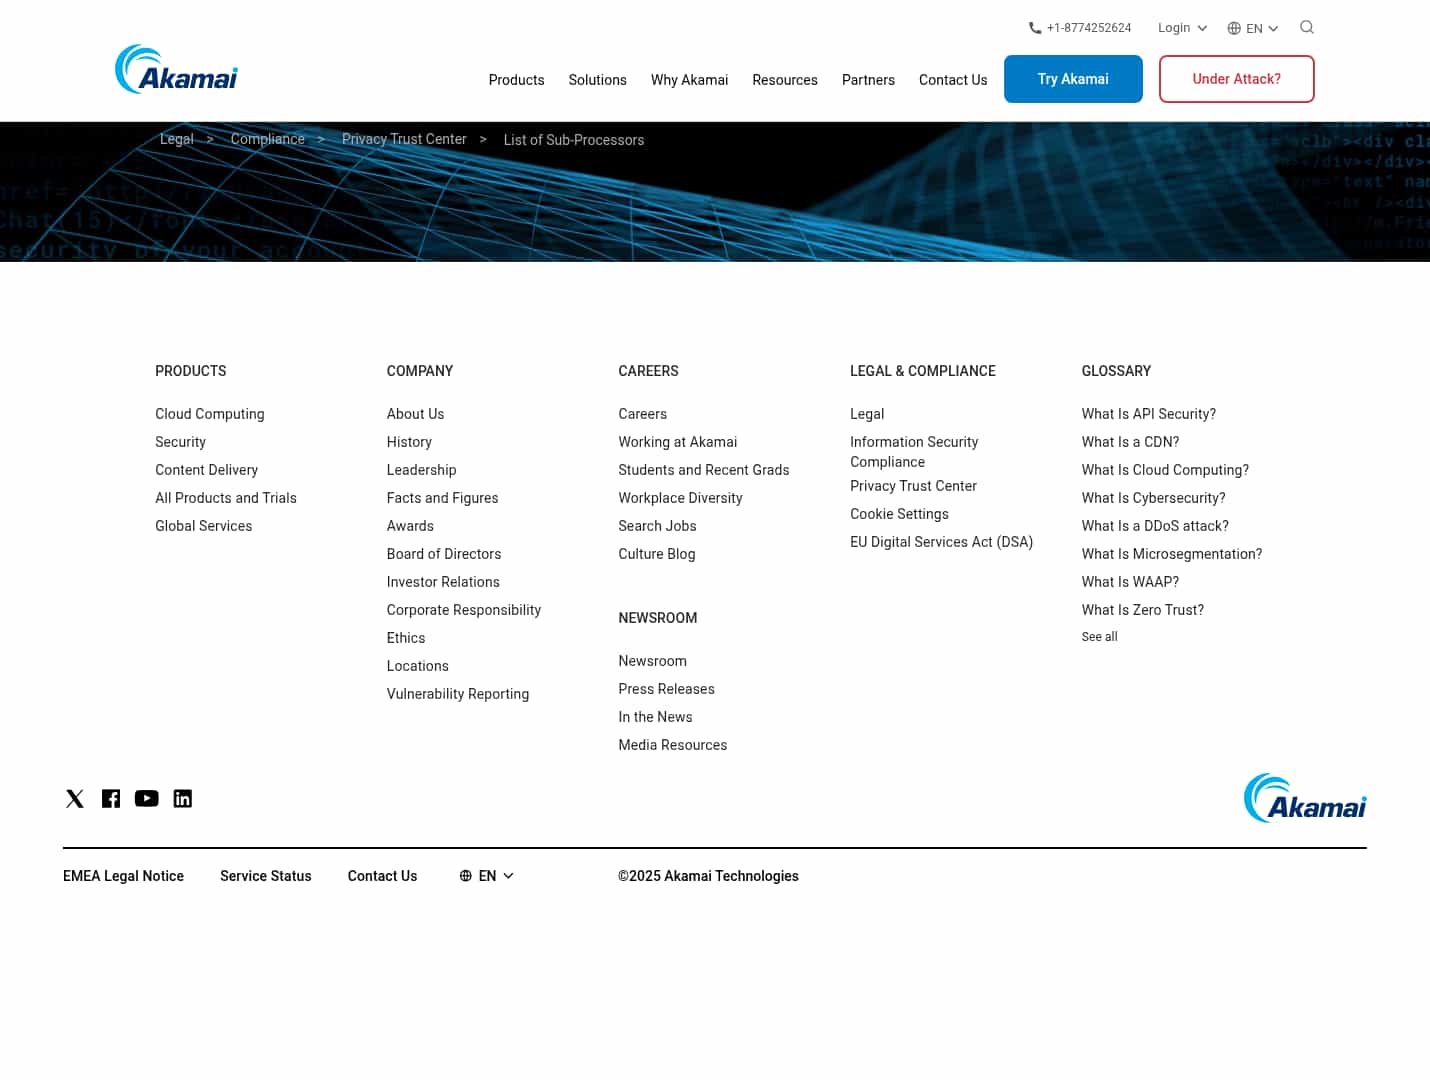Viewport: 1430px width, 1080px height.
Task: Open the Service Status link
Action: pos(266,876)
